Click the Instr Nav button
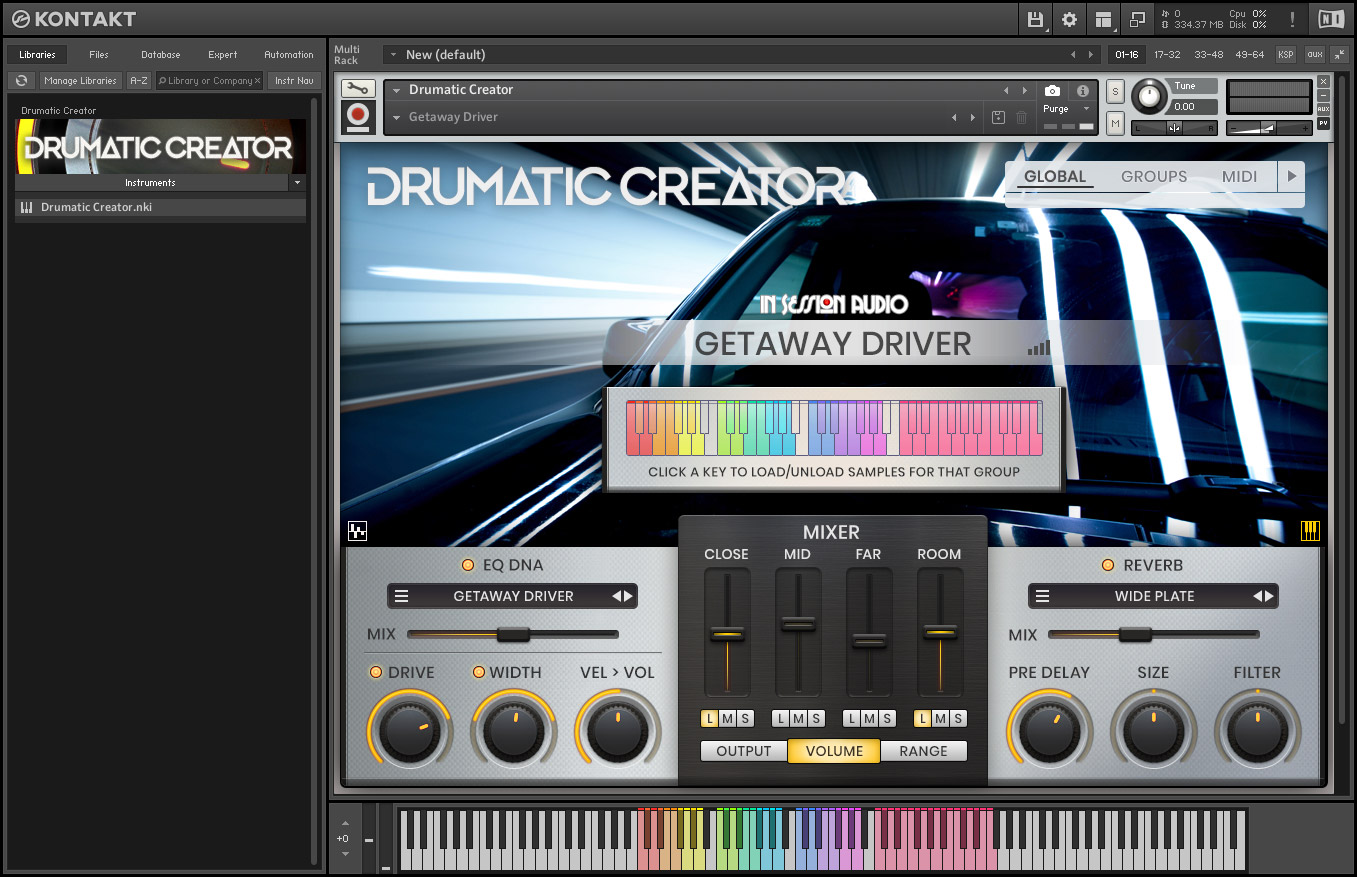Viewport: 1357px width, 877px height. (x=294, y=80)
